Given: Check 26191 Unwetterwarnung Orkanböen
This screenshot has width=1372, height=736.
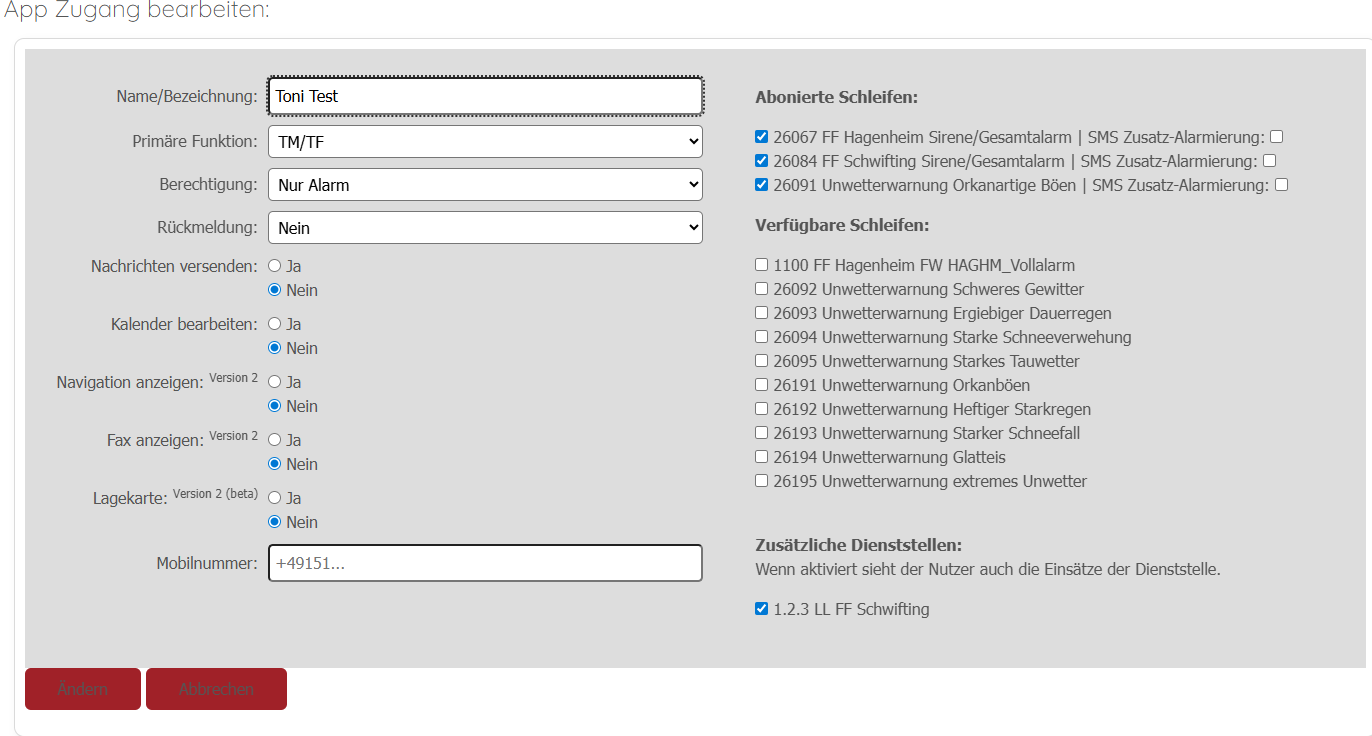Looking at the screenshot, I should [x=762, y=385].
